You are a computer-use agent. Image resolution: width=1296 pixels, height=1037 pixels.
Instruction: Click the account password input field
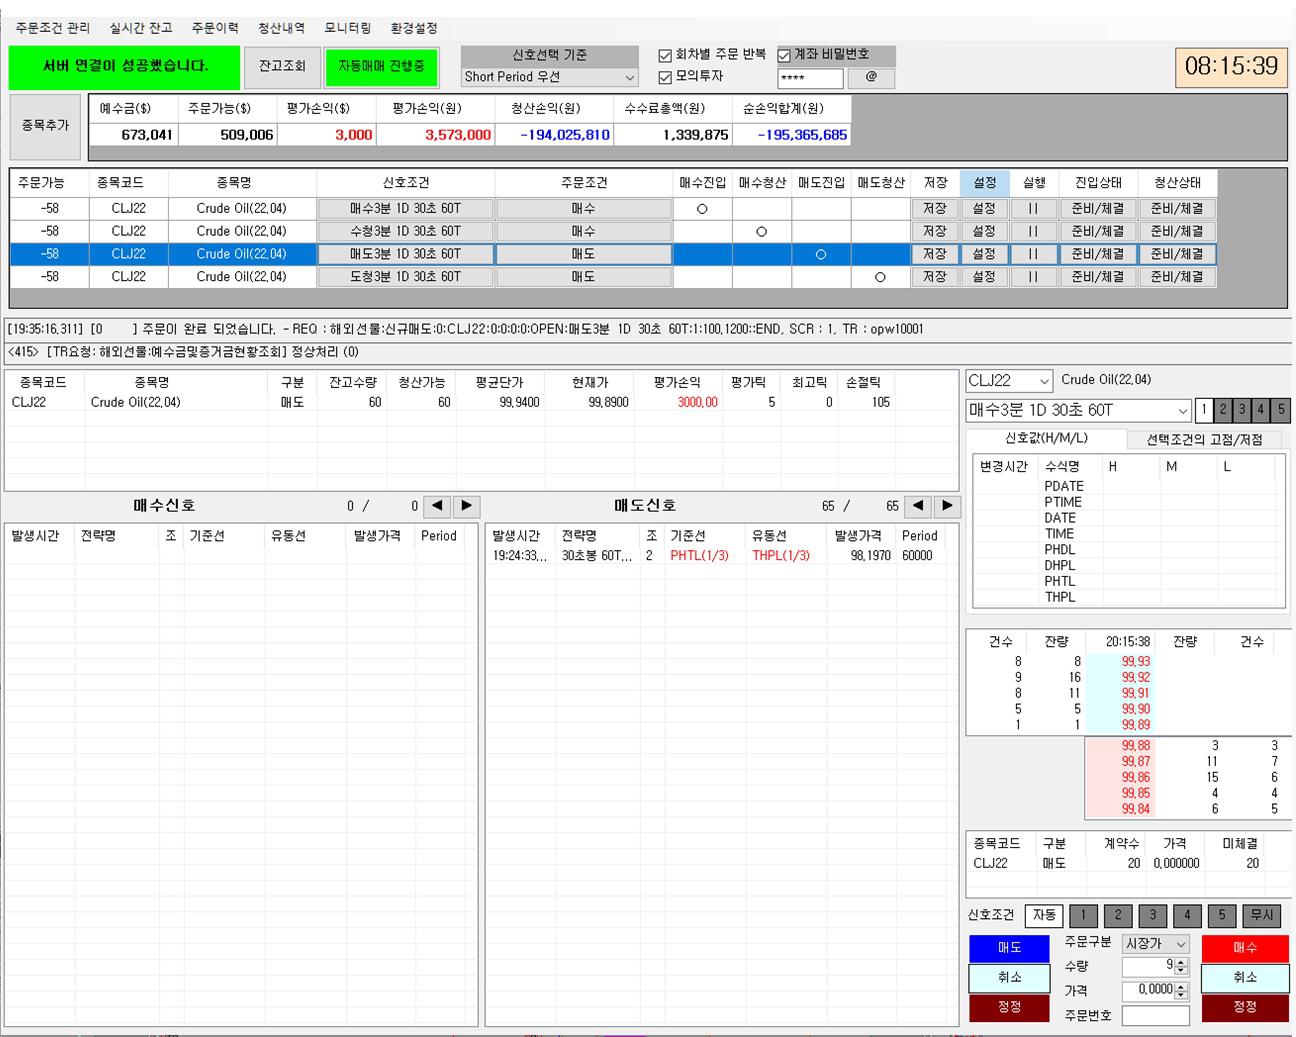pyautogui.click(x=810, y=78)
